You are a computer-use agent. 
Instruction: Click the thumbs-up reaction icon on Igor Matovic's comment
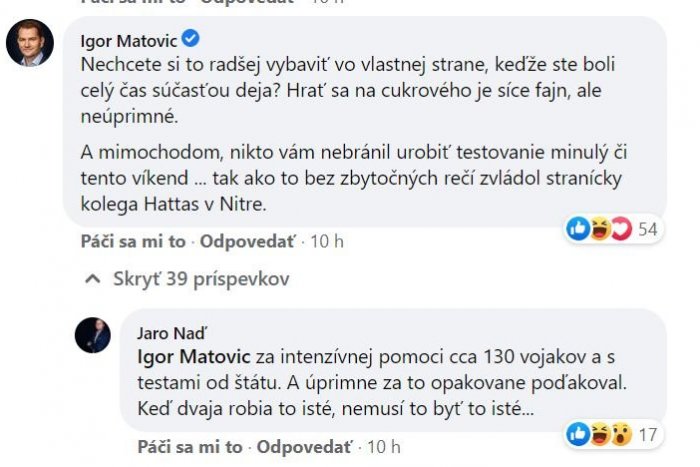tap(578, 229)
